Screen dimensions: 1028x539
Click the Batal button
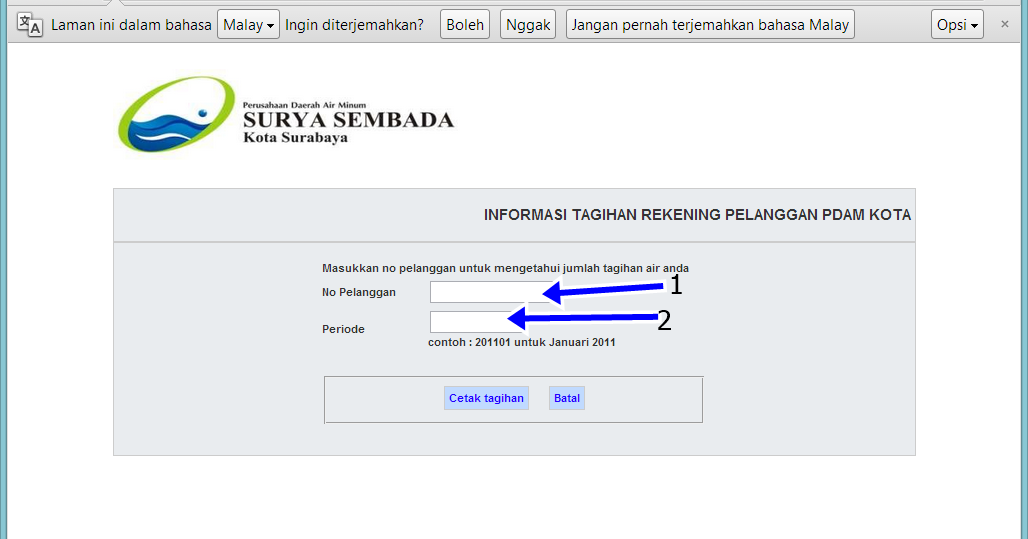[x=567, y=398]
